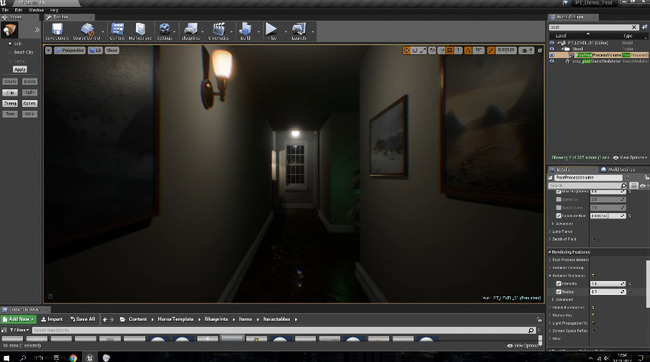Open Details view options eye icon

643,186
